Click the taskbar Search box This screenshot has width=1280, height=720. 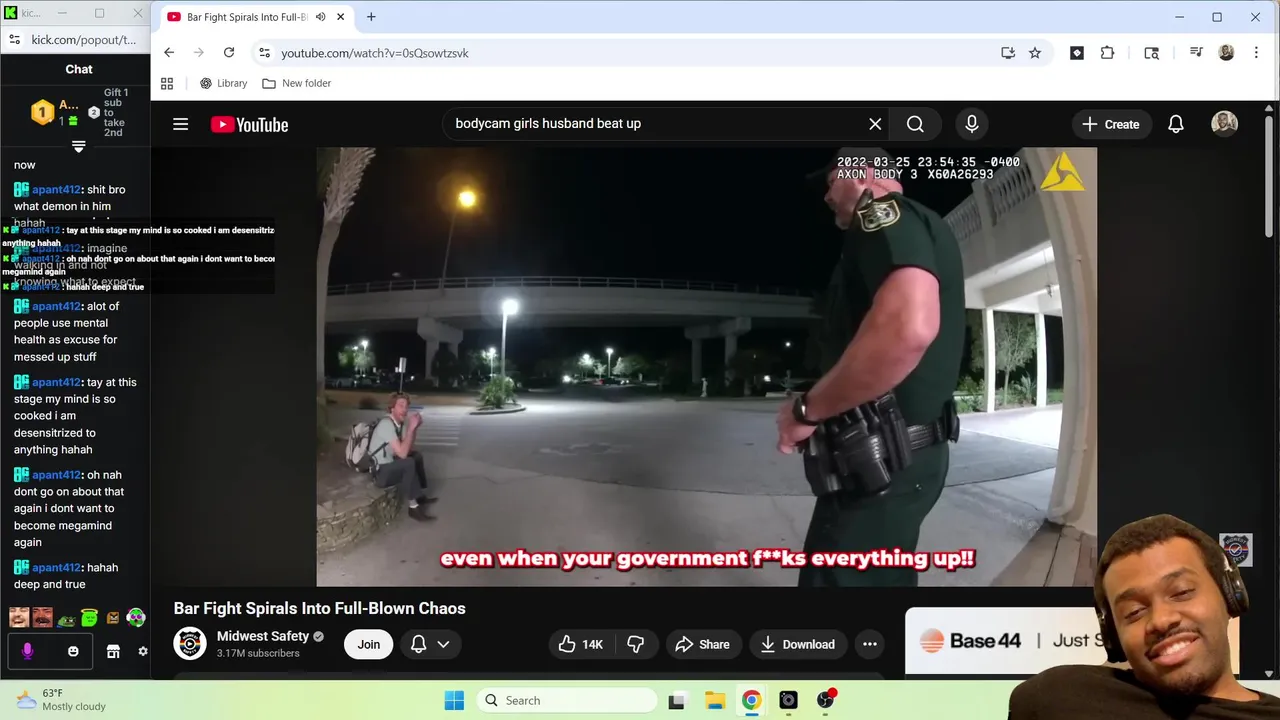[x=566, y=700]
